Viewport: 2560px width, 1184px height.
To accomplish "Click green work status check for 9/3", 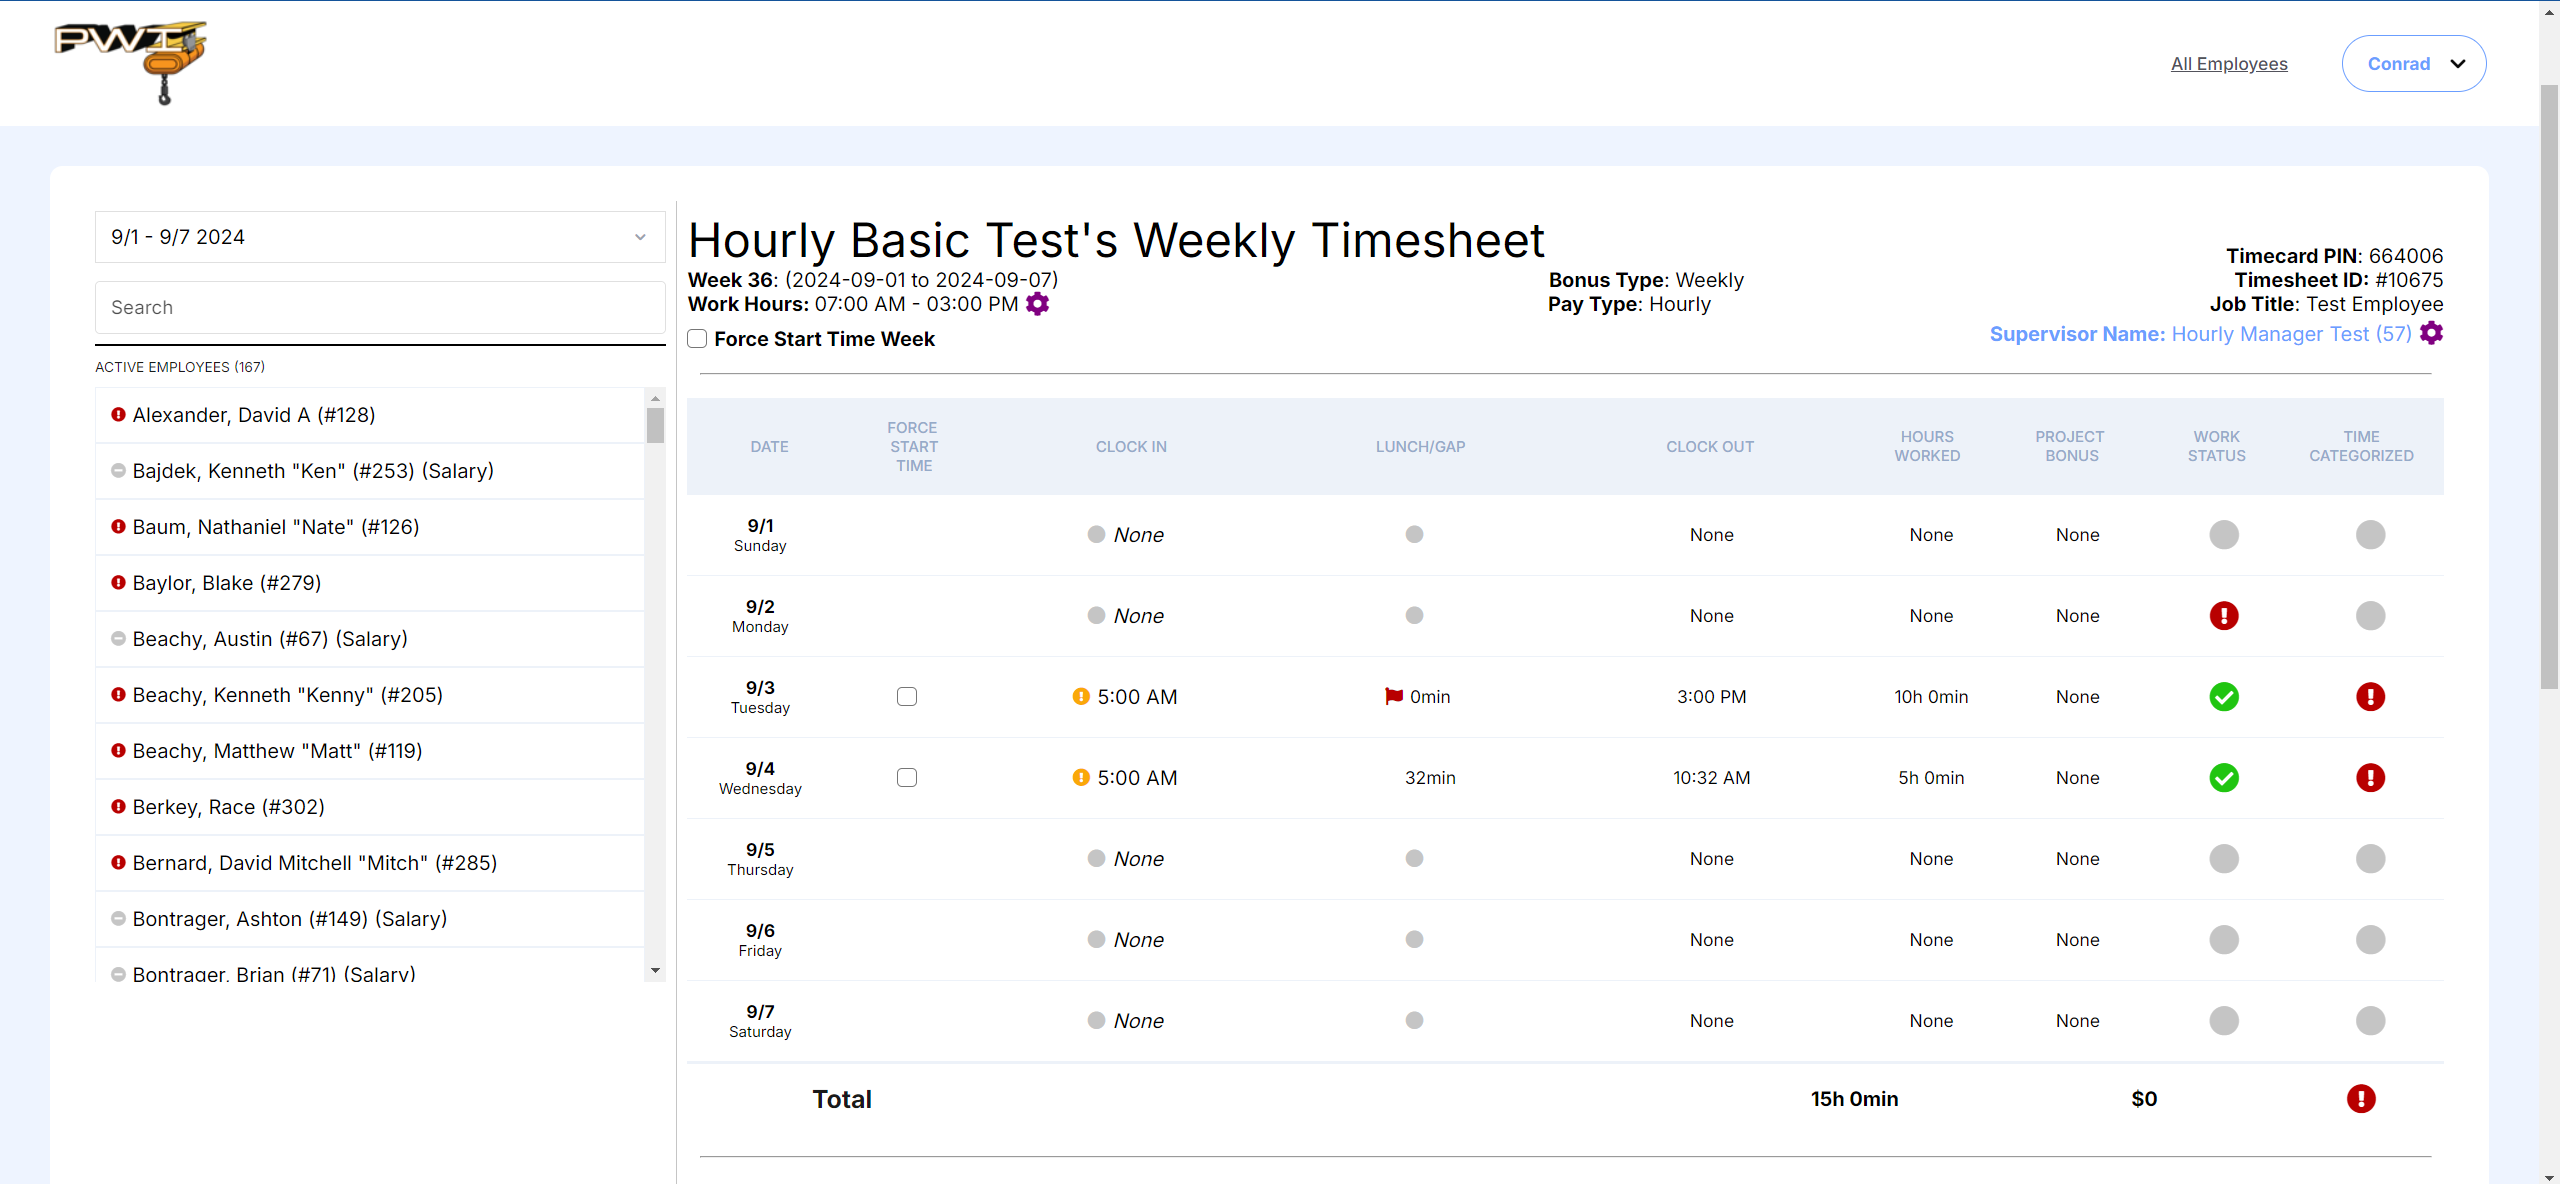I will pyautogui.click(x=2223, y=697).
